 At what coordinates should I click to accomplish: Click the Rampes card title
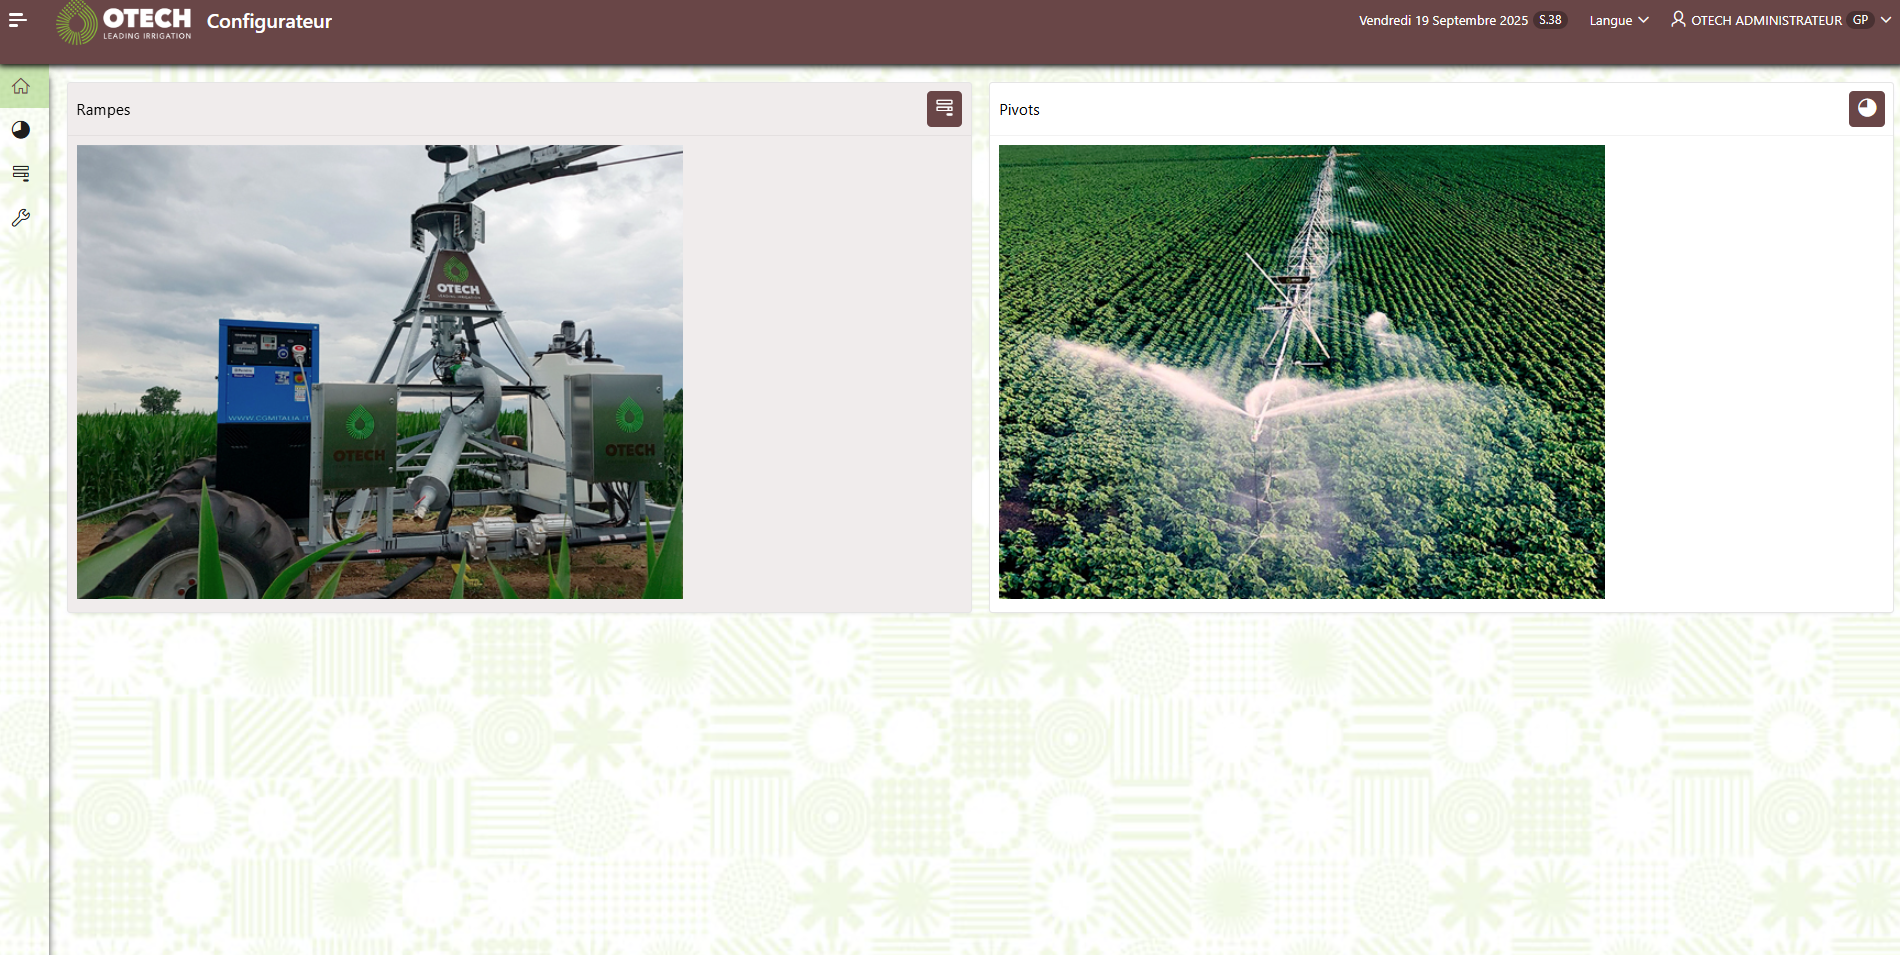[104, 110]
